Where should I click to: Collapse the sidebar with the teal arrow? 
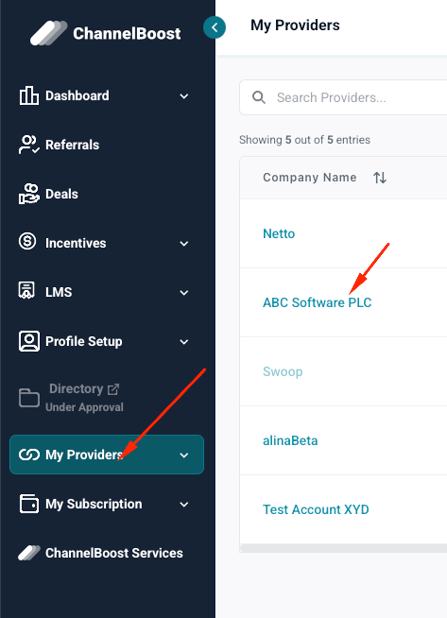tap(214, 28)
